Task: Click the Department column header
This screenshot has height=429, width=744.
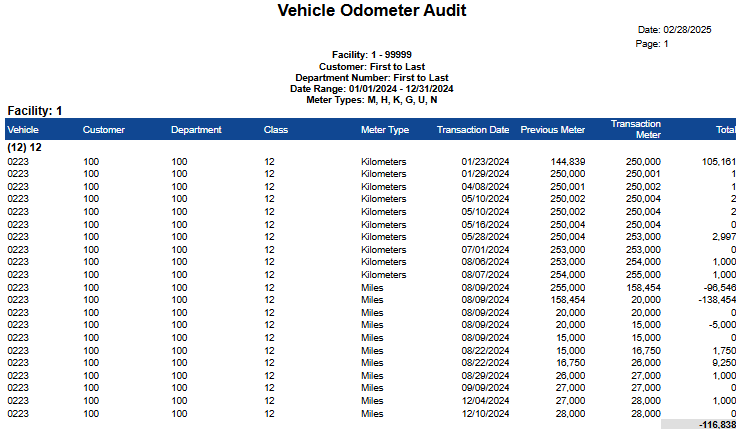Action: click(x=196, y=130)
